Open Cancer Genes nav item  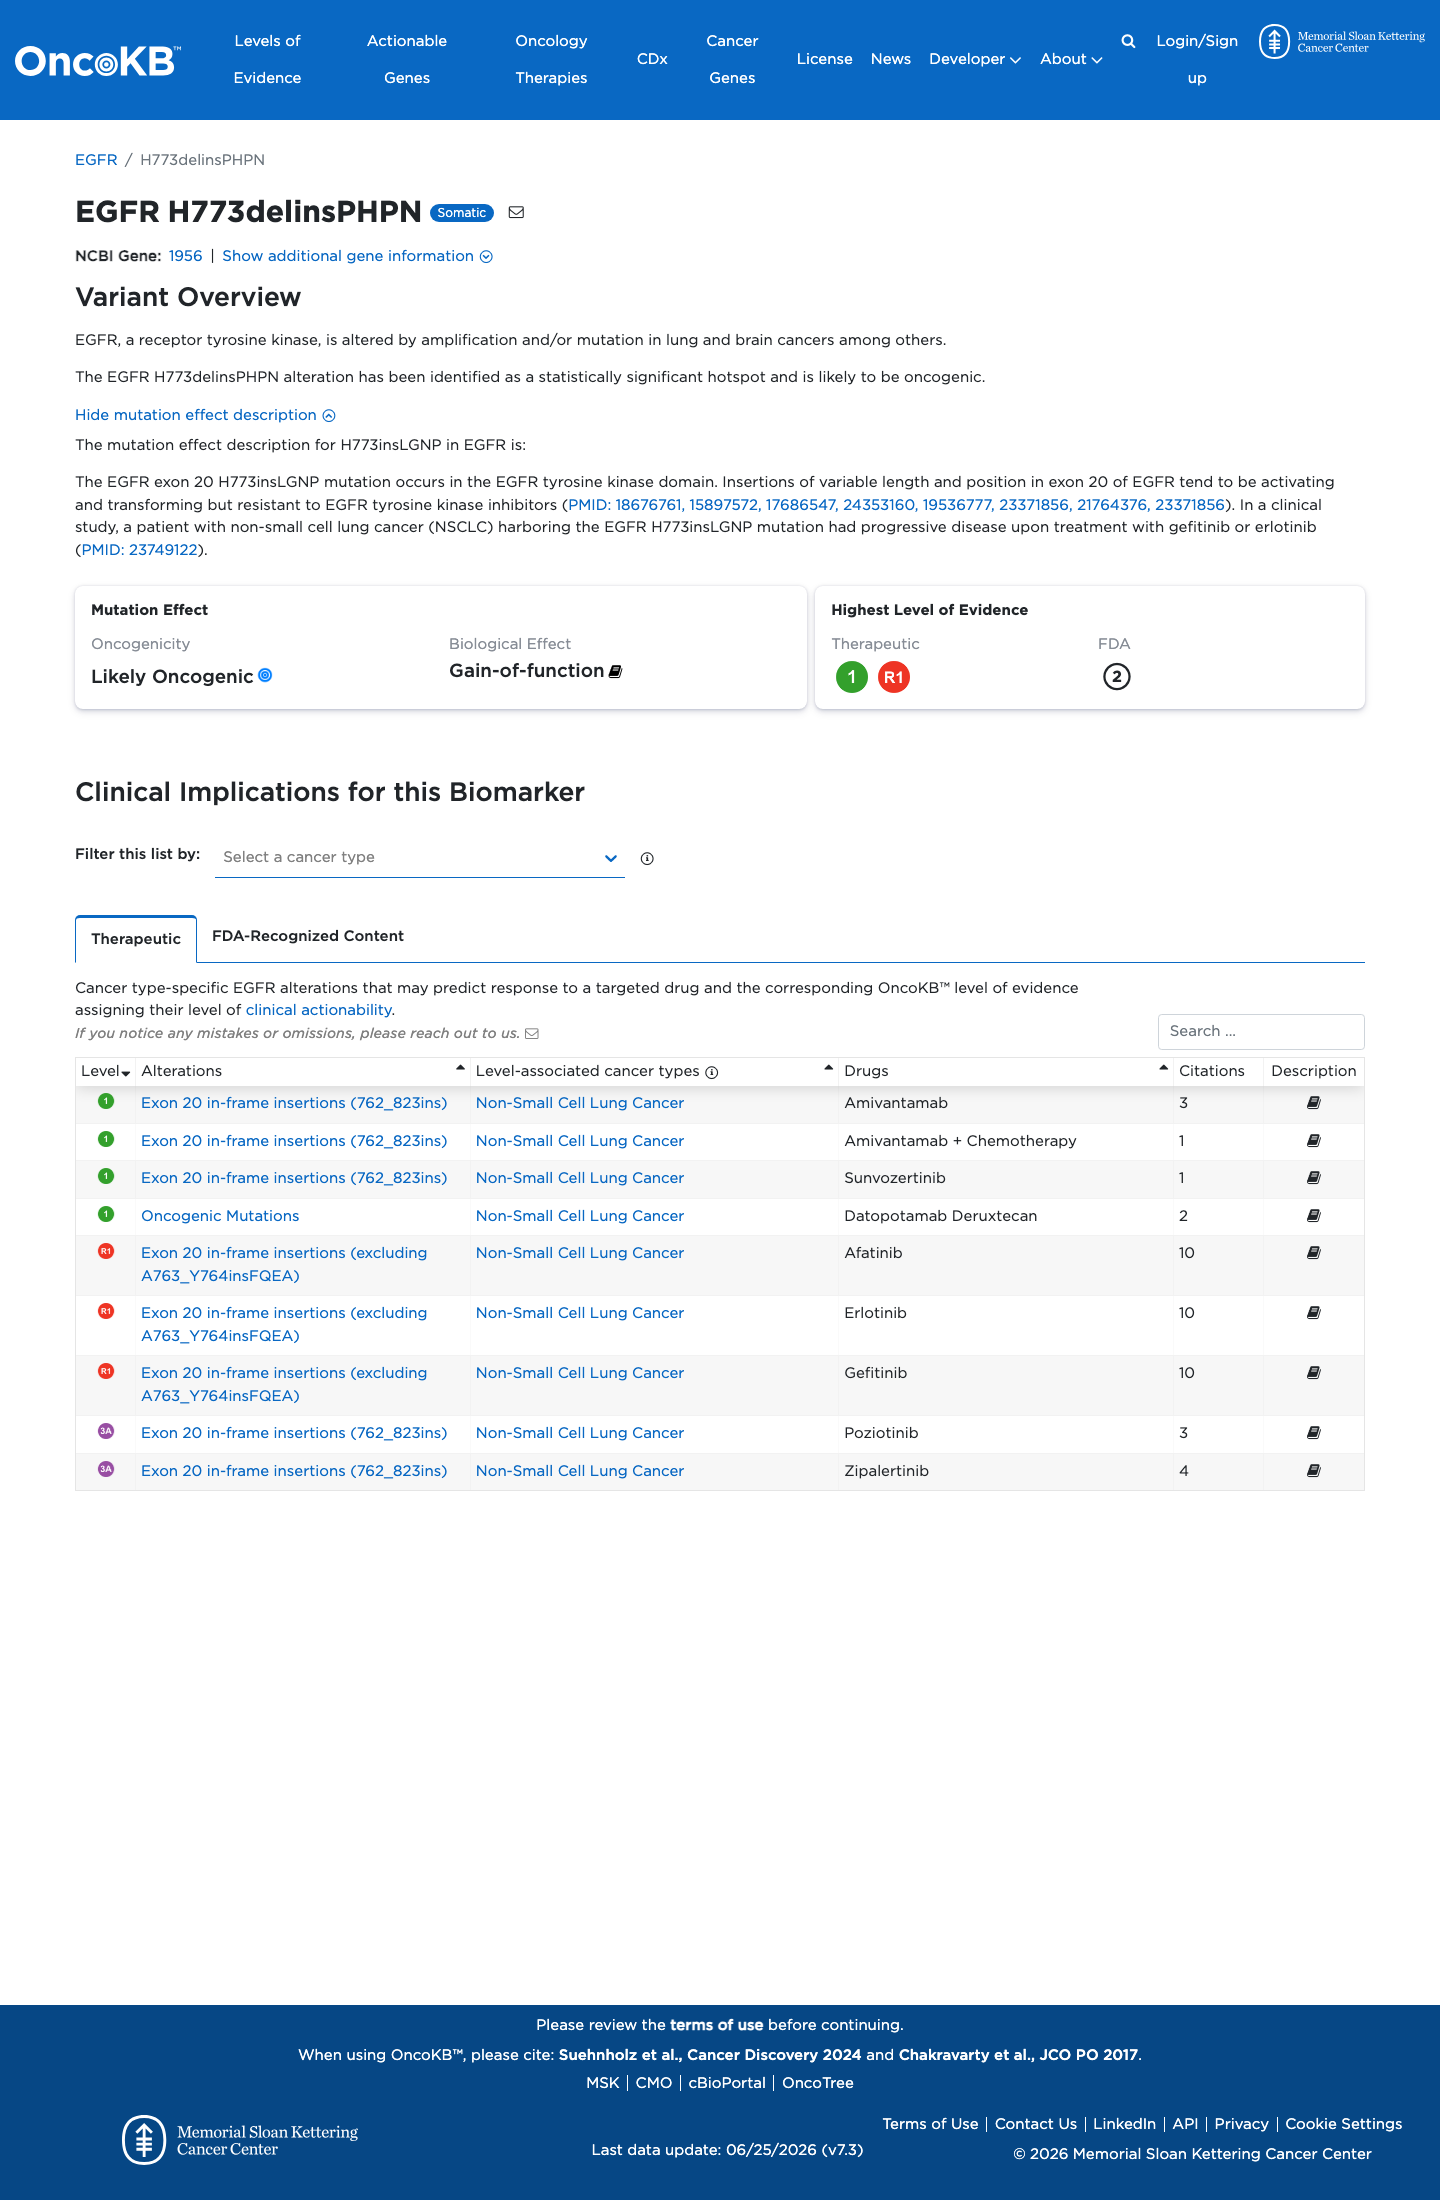[x=732, y=59]
